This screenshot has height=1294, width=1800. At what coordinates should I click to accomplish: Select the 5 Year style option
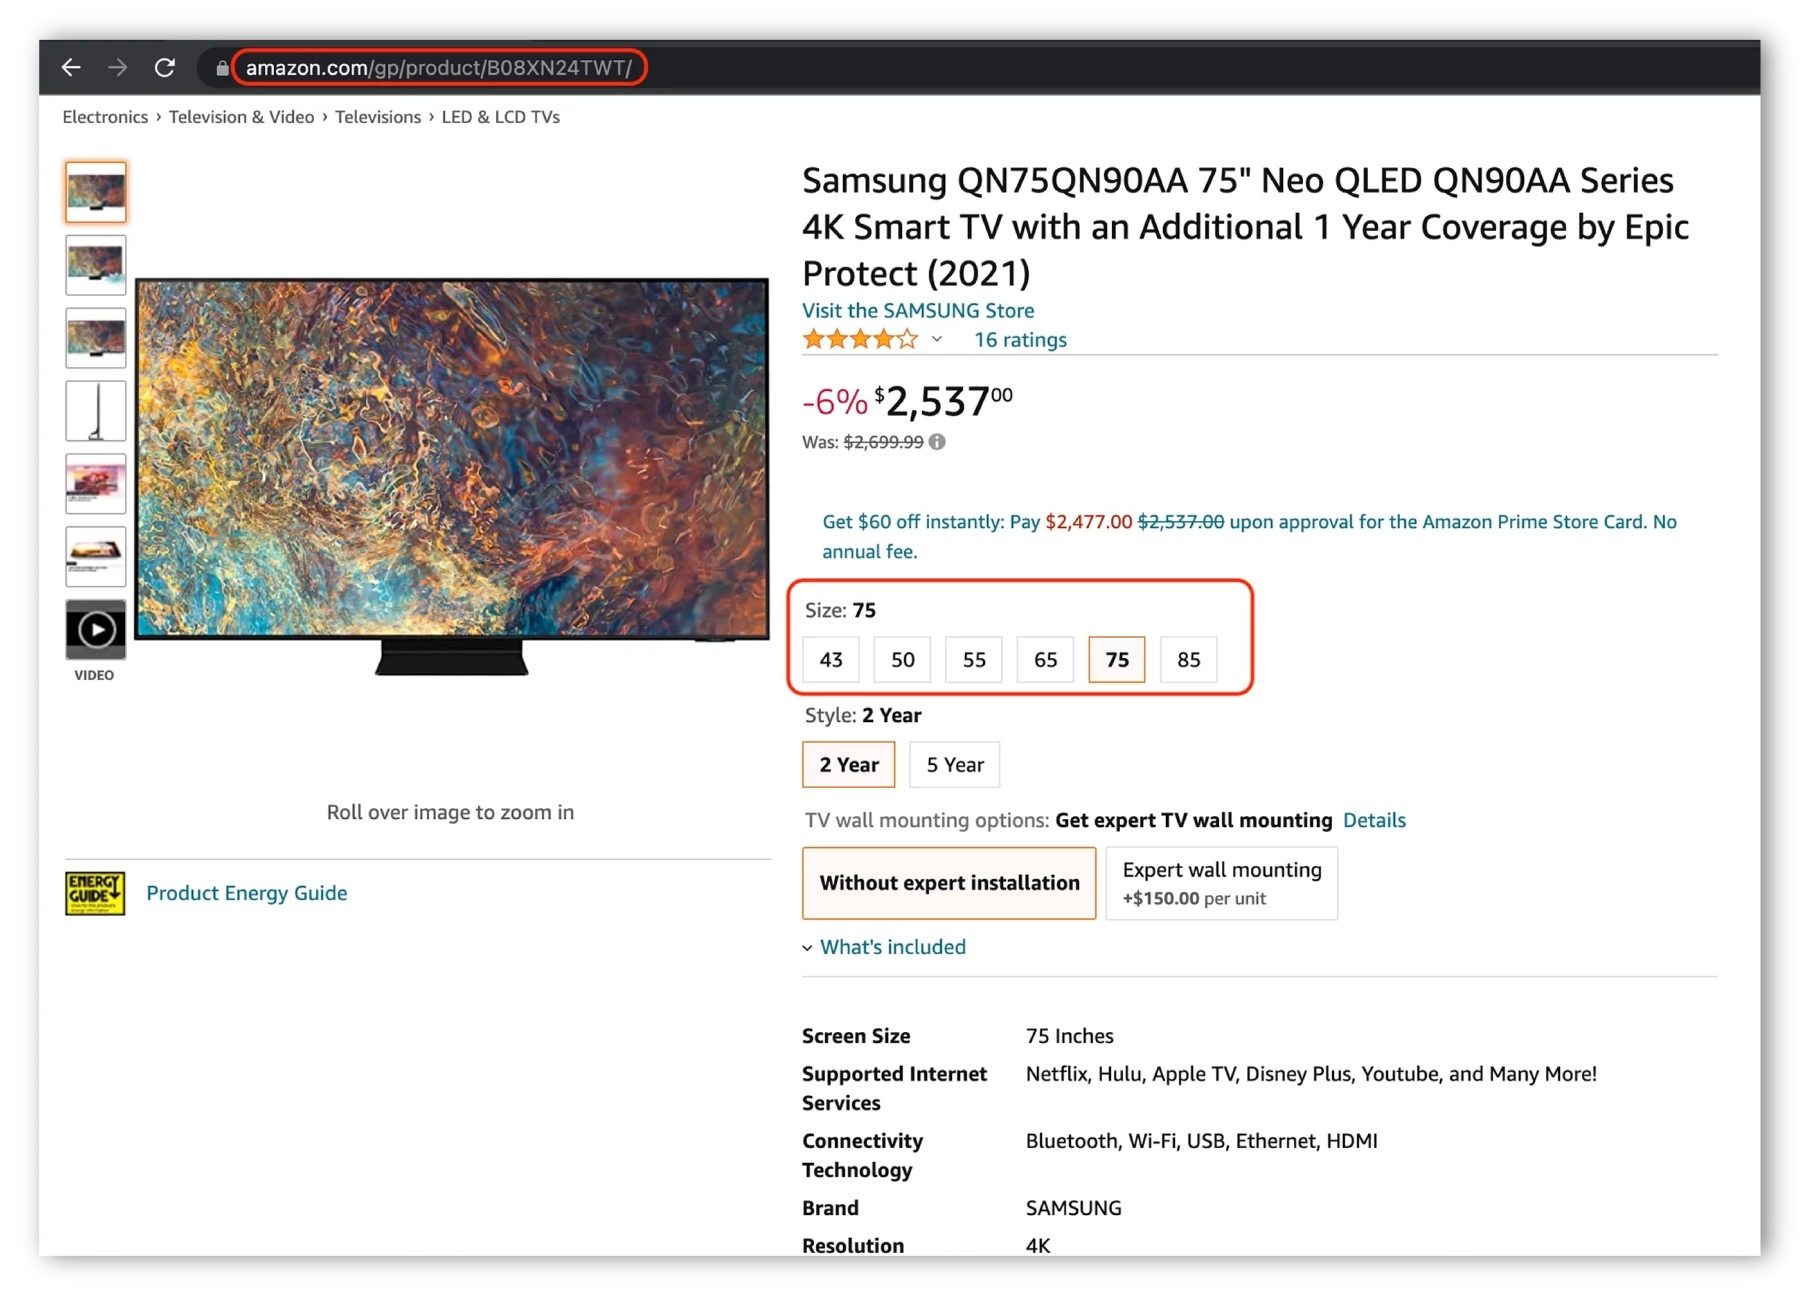point(954,765)
